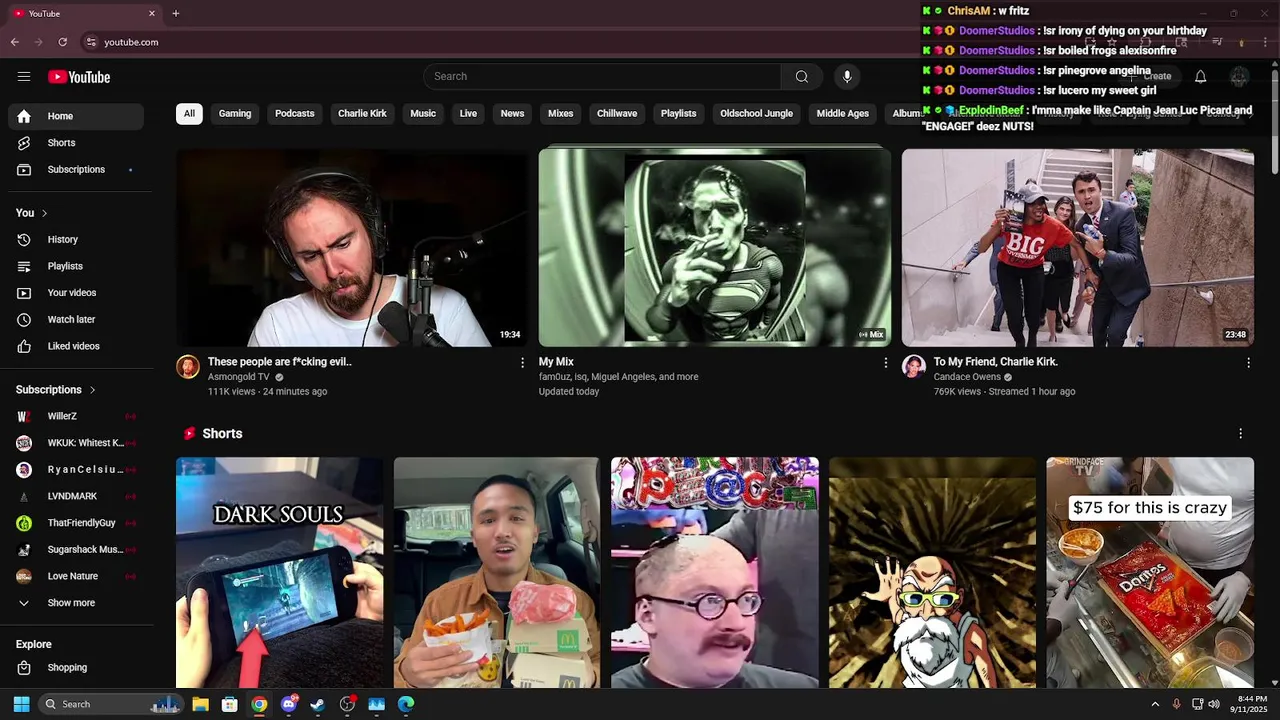Open the options menu for My Mix

click(885, 363)
